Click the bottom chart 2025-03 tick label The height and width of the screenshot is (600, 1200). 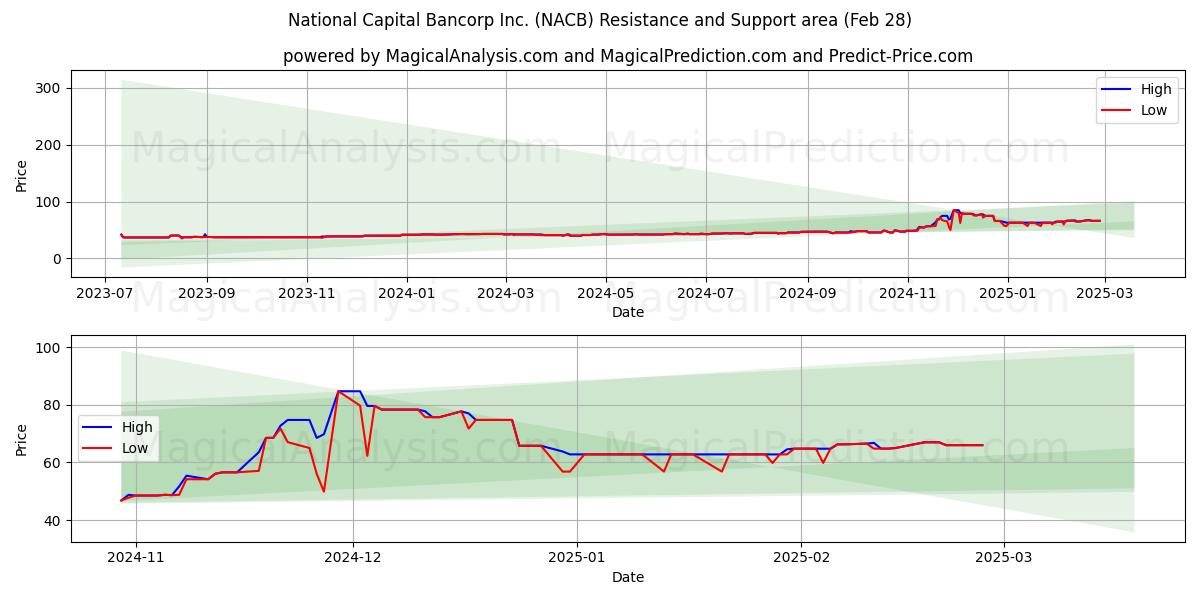(1005, 558)
